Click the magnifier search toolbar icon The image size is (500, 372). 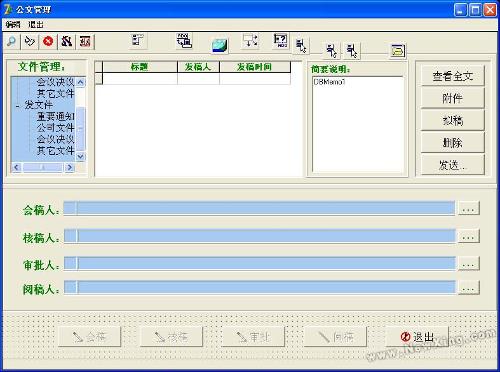point(12,42)
